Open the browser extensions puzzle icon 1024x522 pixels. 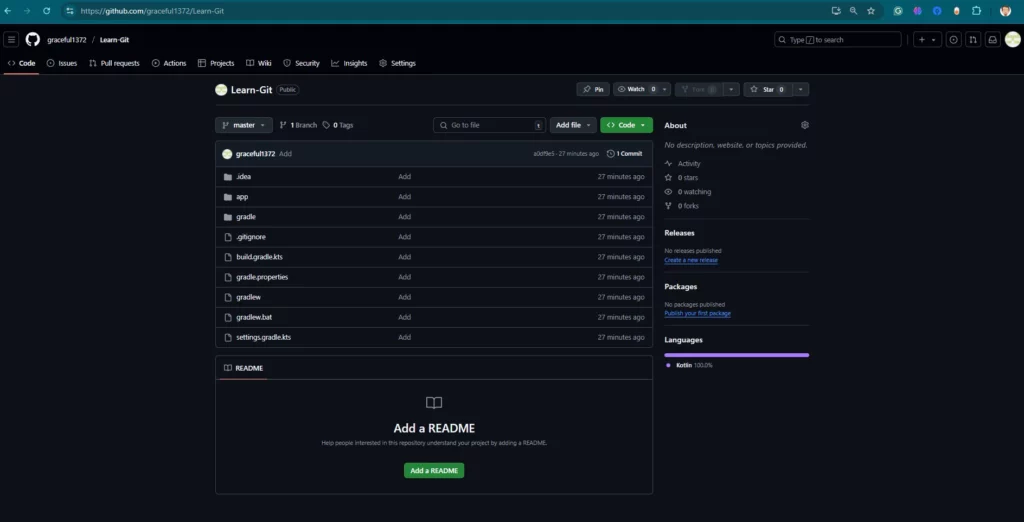click(x=976, y=11)
